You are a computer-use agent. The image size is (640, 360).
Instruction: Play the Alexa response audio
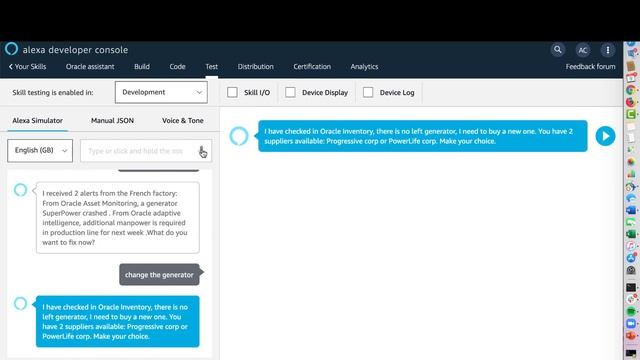tap(605, 136)
